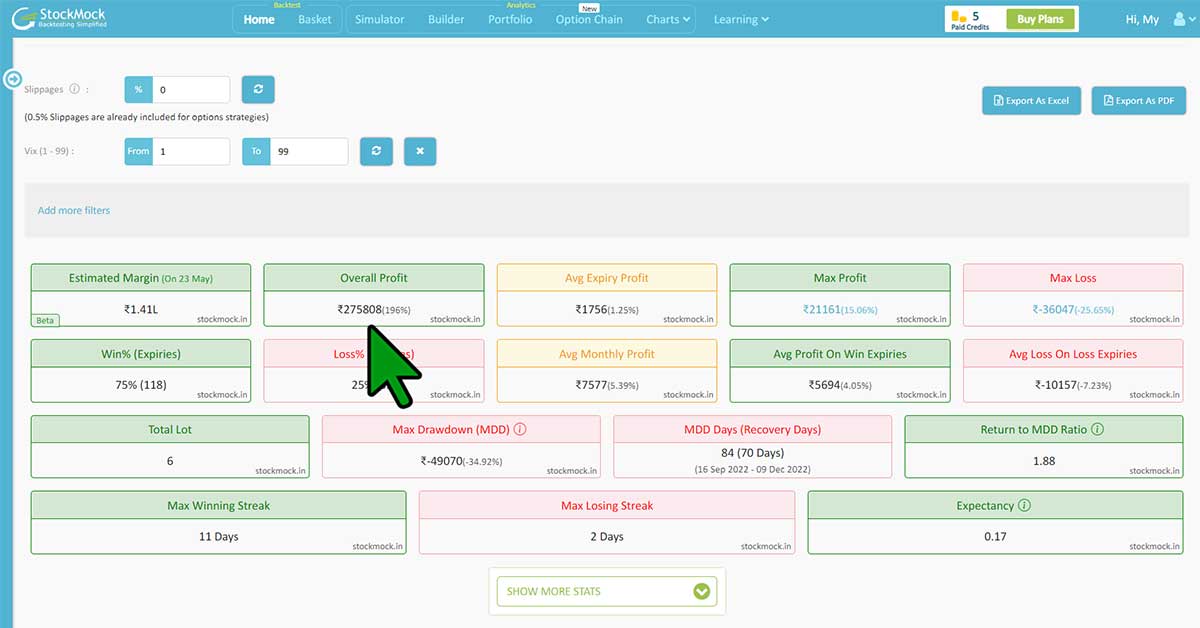The height and width of the screenshot is (628, 1200).
Task: Export results as PDF
Action: click(1138, 100)
